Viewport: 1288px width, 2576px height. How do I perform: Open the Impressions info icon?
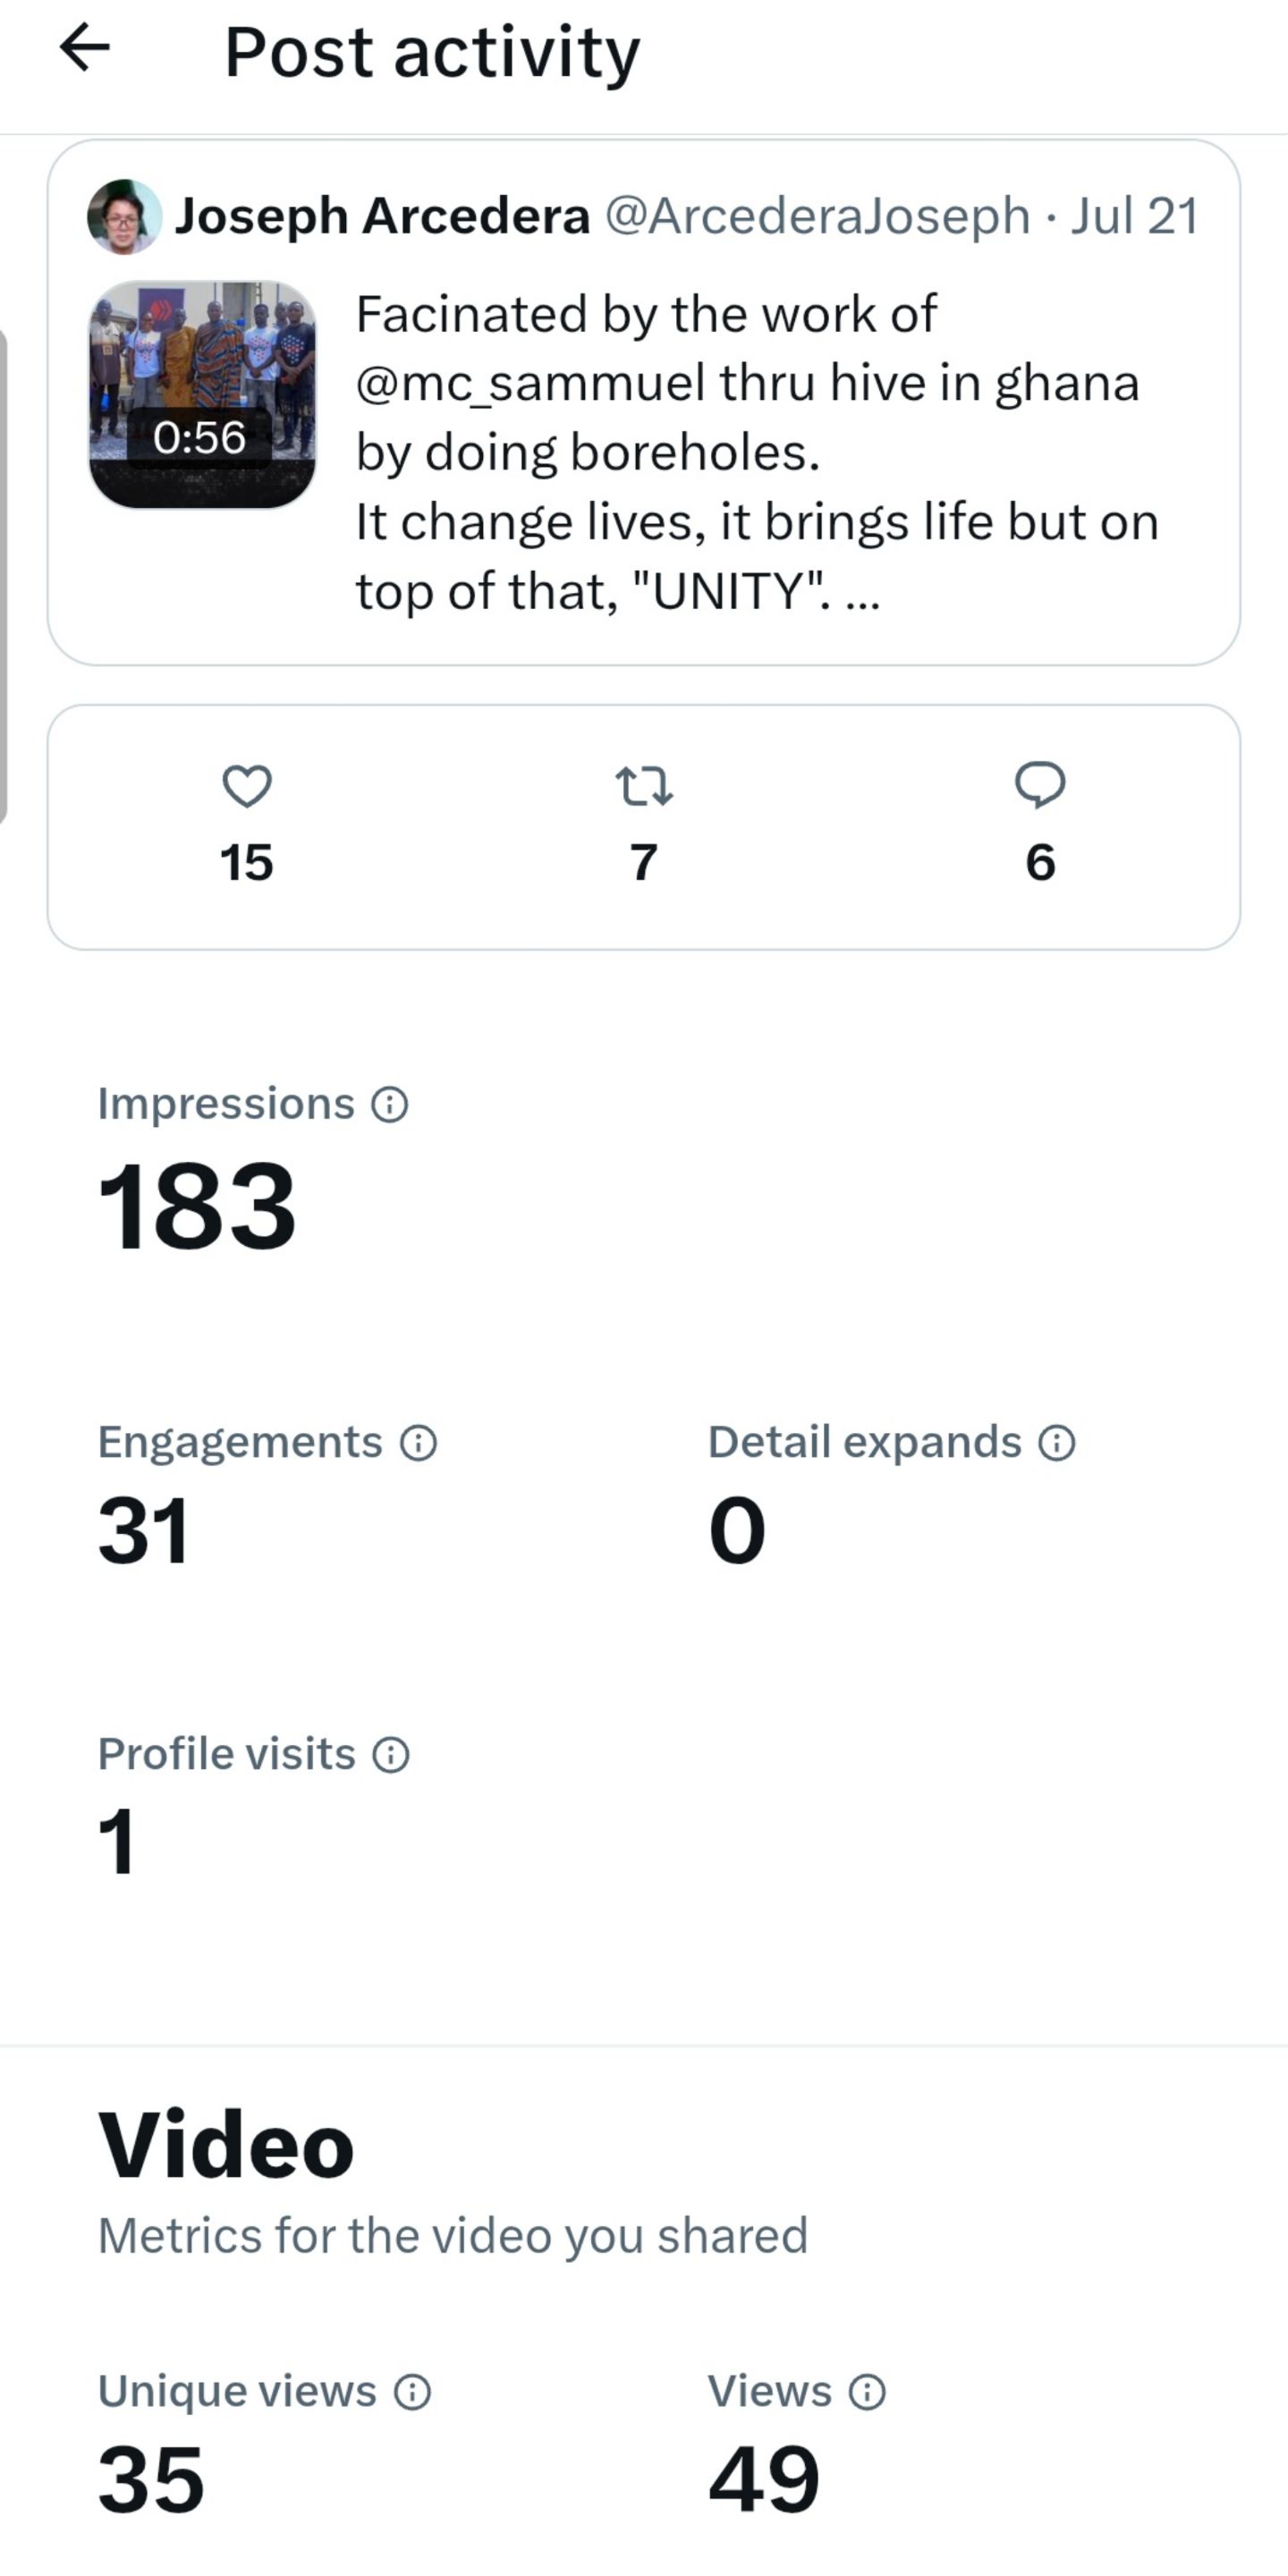(390, 1105)
